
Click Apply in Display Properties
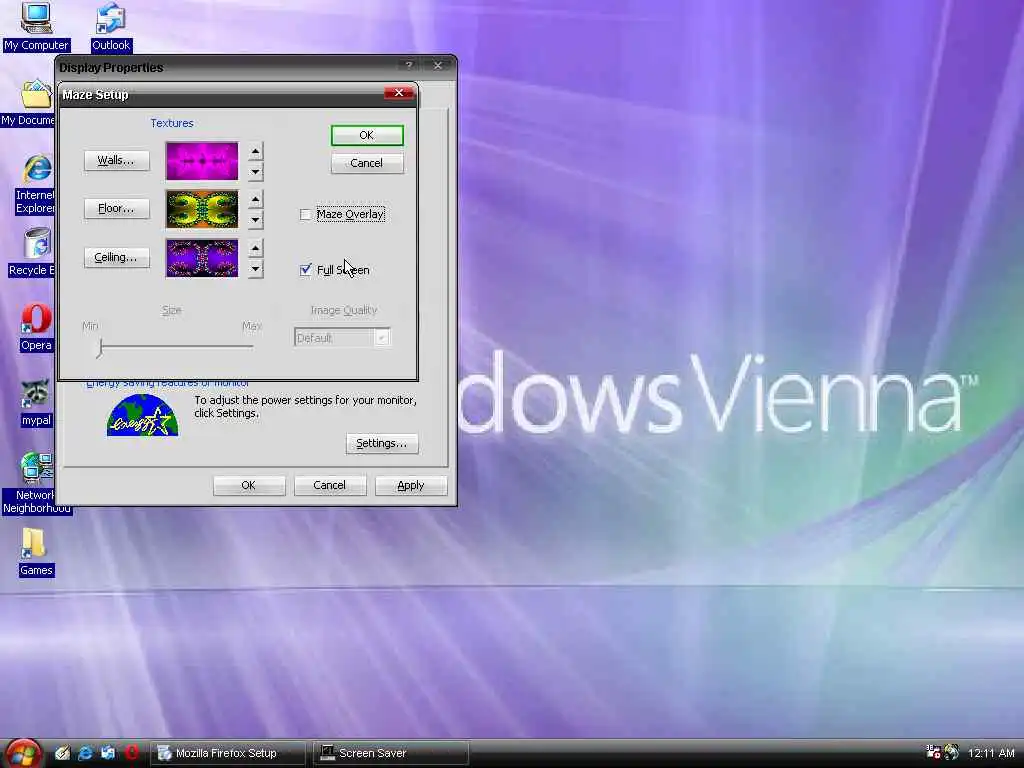pos(411,485)
